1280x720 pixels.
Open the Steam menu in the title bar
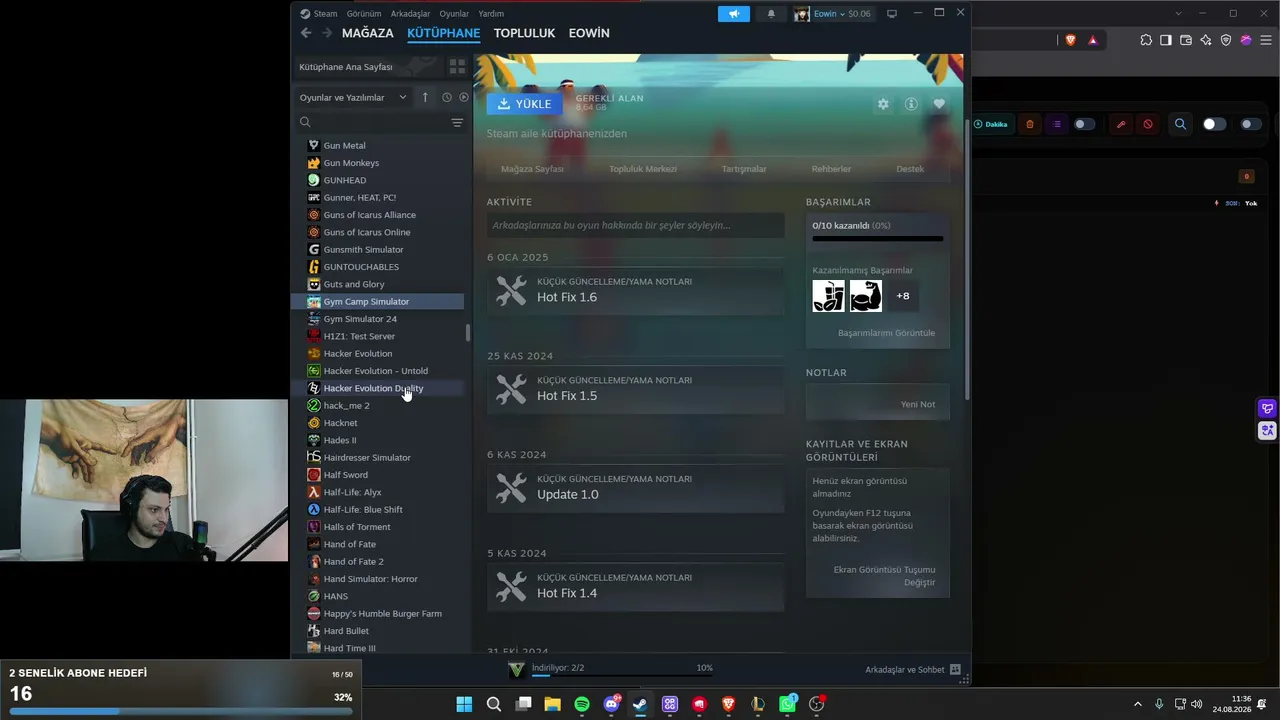pyautogui.click(x=319, y=14)
